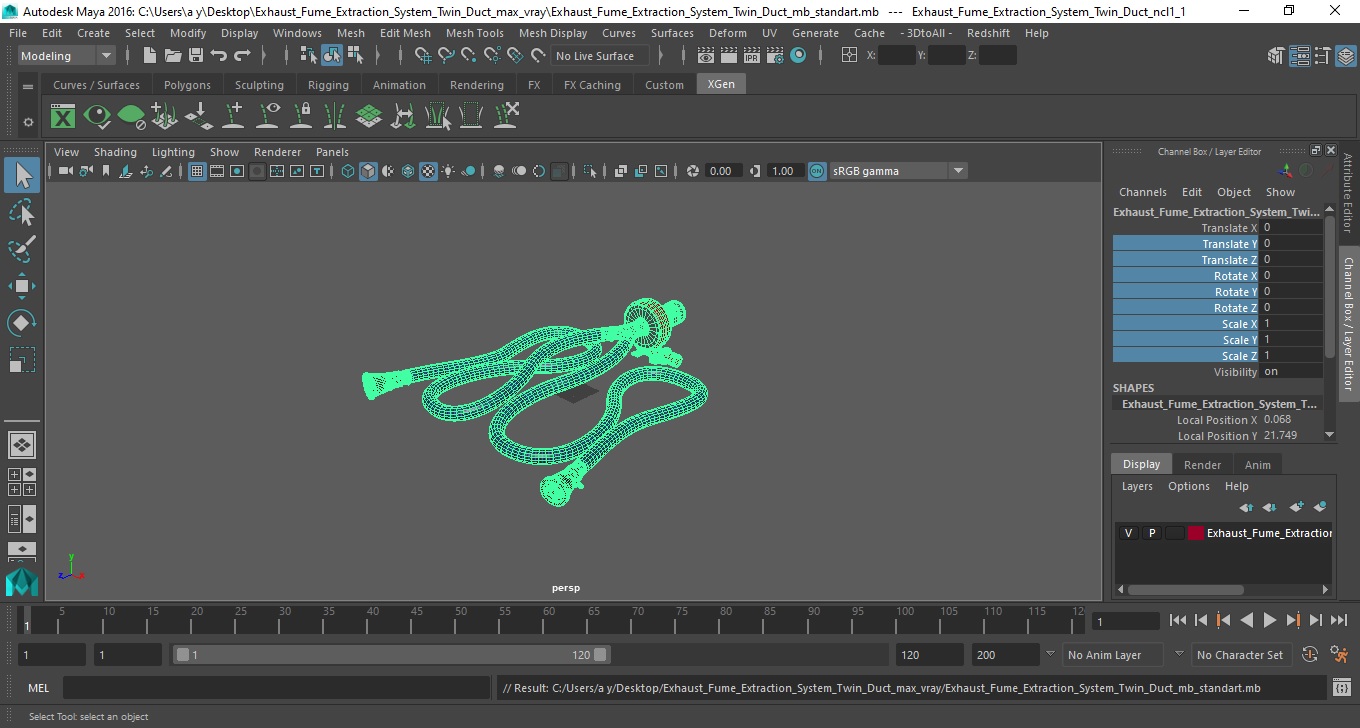
Task: Choose the Move tool in toolbox
Action: click(x=22, y=286)
